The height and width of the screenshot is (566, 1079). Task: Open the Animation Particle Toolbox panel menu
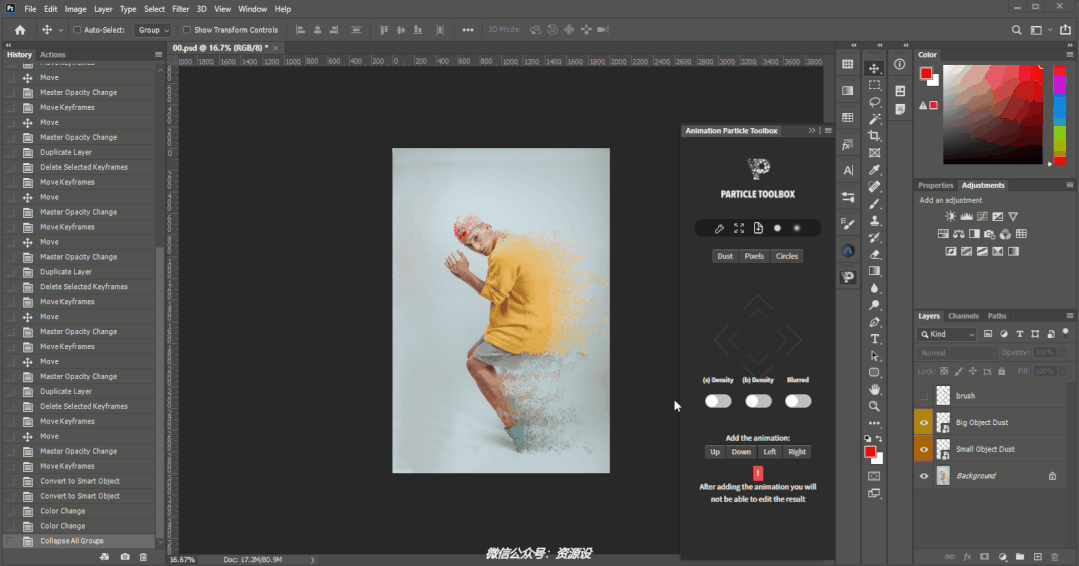coord(828,131)
